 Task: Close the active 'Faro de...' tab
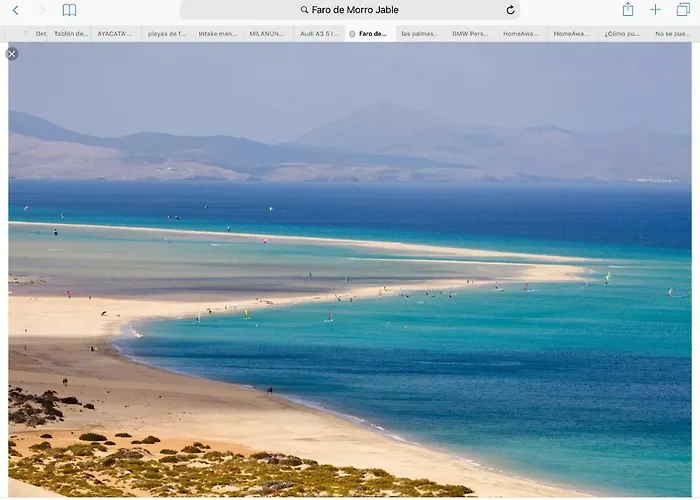[352, 33]
